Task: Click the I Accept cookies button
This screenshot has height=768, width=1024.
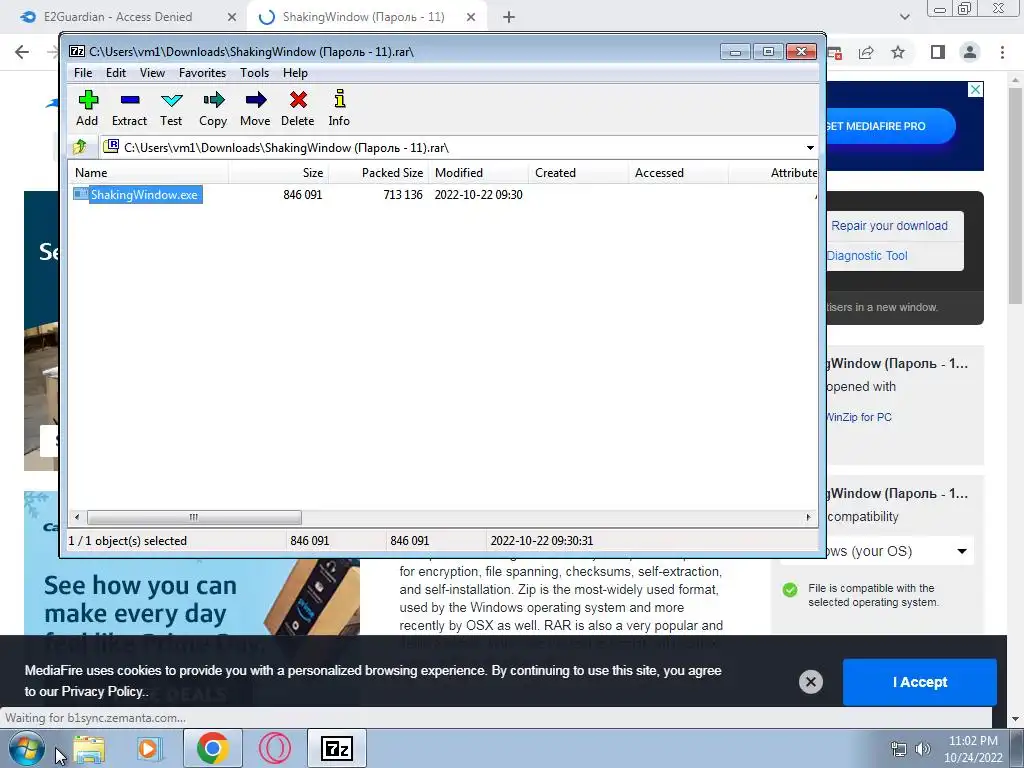Action: tap(920, 682)
